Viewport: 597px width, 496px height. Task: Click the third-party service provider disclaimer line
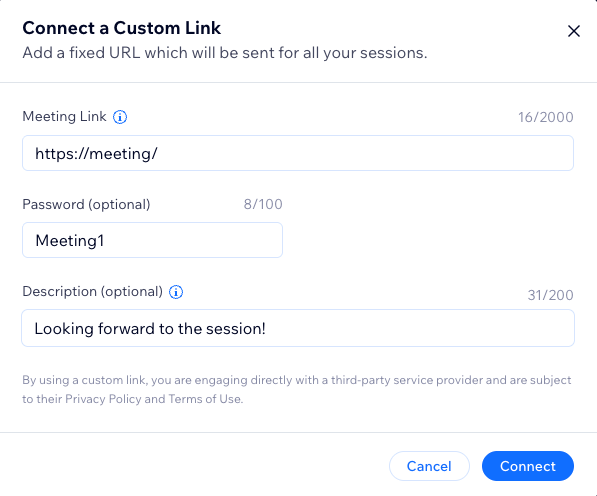[297, 380]
